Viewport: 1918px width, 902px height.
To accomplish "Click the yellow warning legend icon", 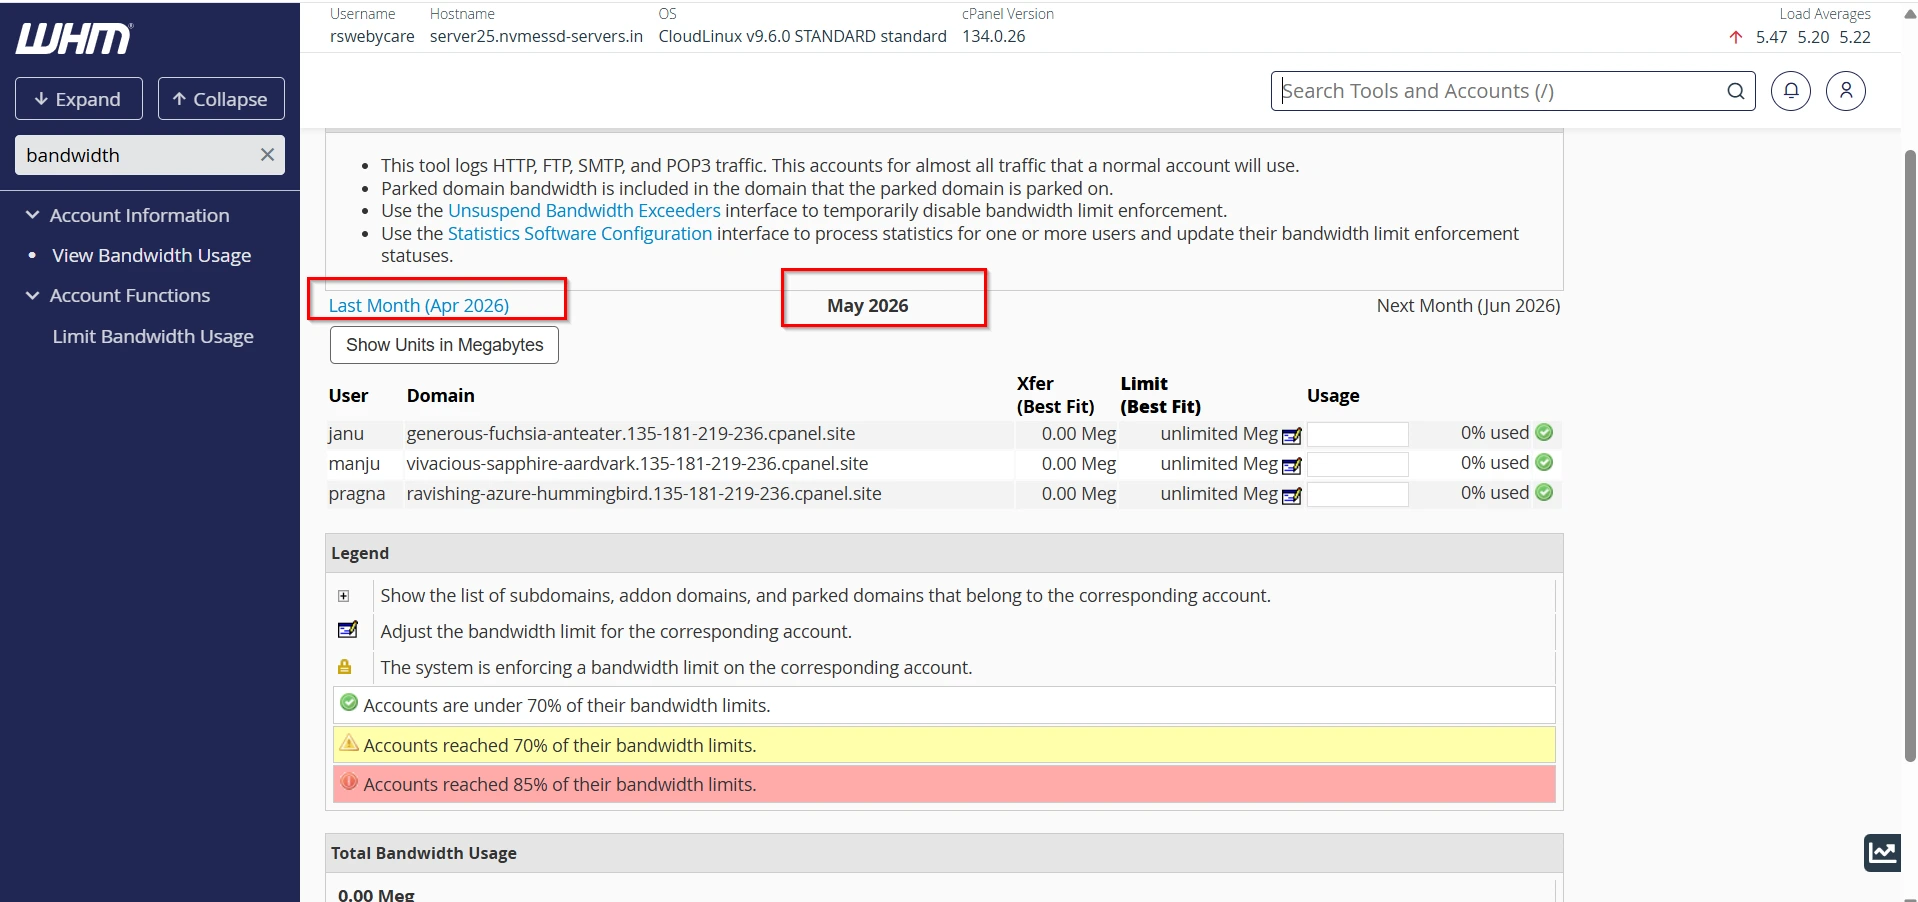I will (x=349, y=742).
